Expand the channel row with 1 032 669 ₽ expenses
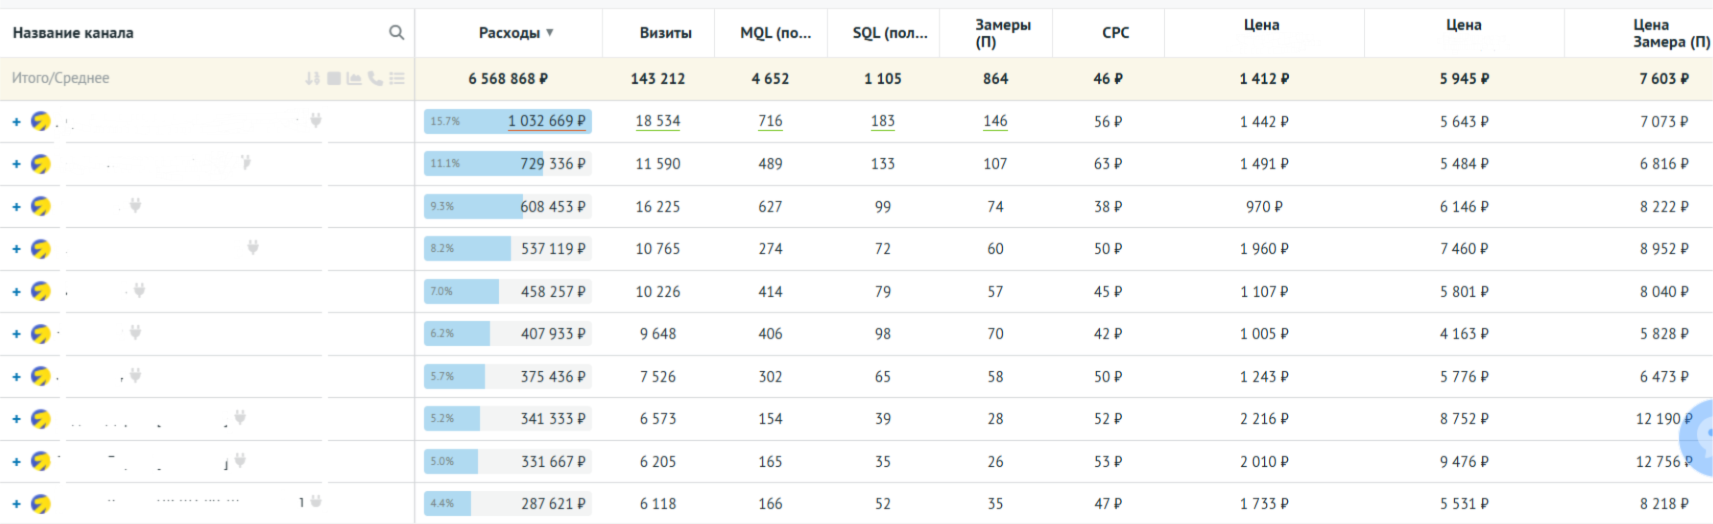Image resolution: width=1713 pixels, height=524 pixels. [16, 122]
